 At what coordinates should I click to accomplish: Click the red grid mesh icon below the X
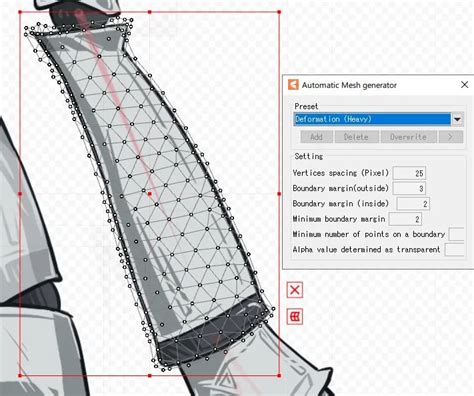click(295, 316)
